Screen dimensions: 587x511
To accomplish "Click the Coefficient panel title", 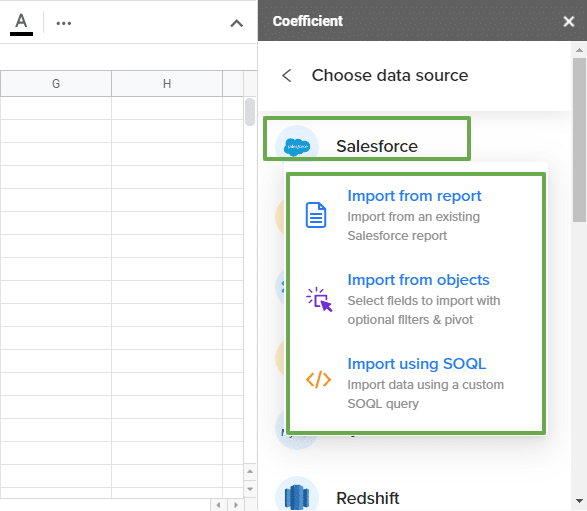I will point(307,21).
